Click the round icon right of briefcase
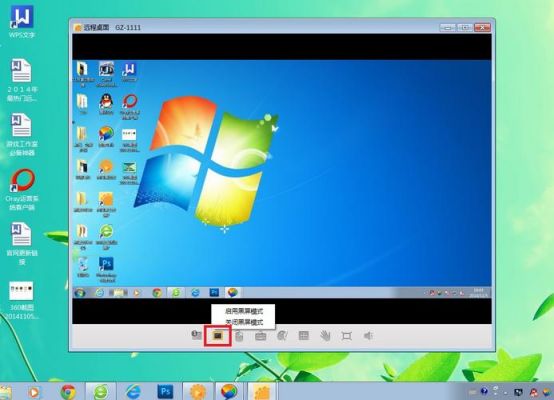 pos(282,335)
